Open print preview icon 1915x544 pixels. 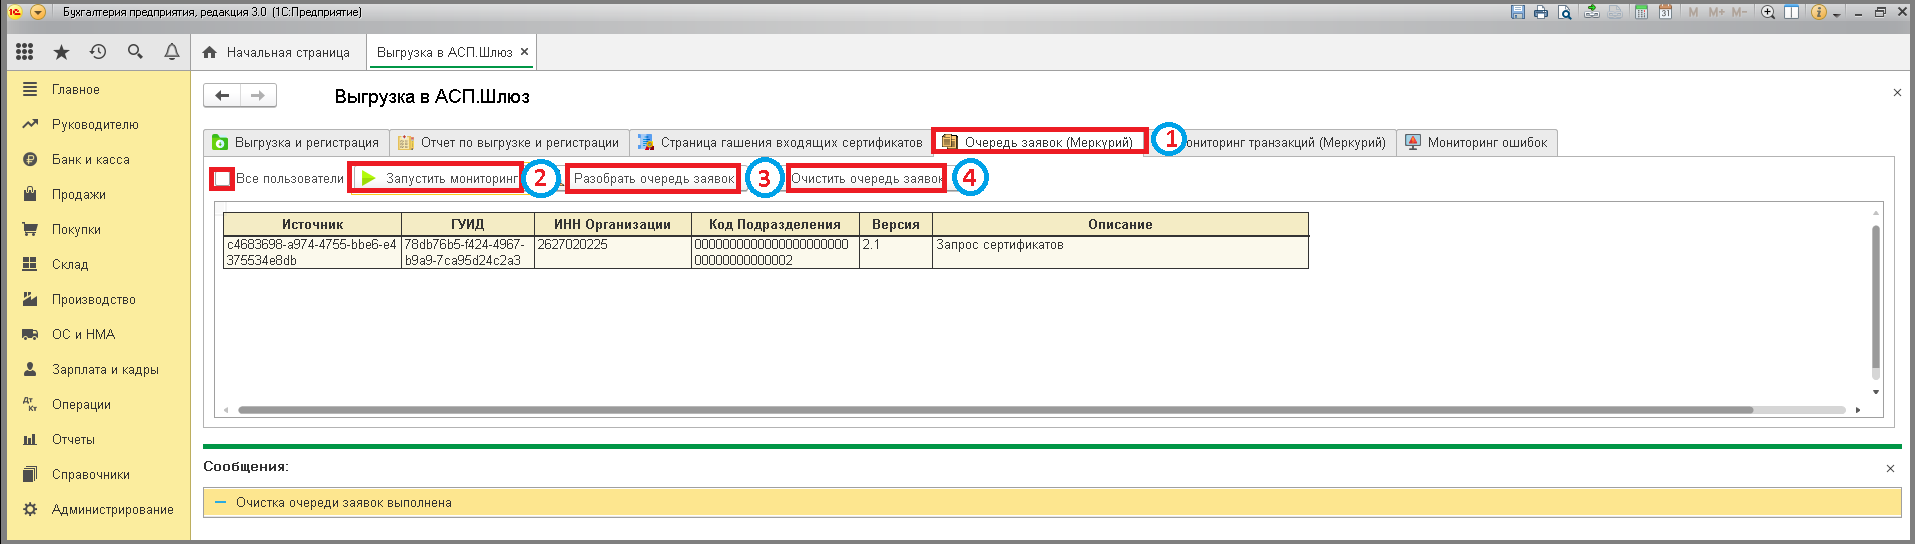[1565, 12]
